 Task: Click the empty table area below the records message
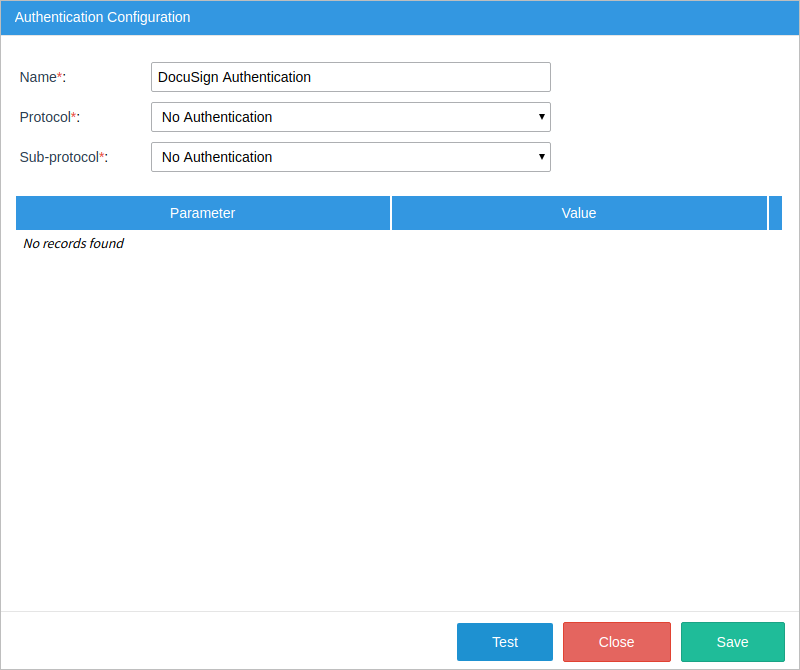pos(400,420)
